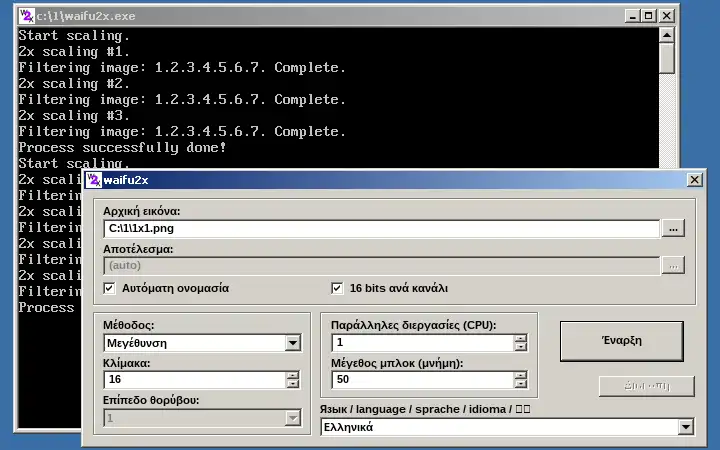Minimize the console window
Viewport: 720px width, 450px height.
point(632,16)
